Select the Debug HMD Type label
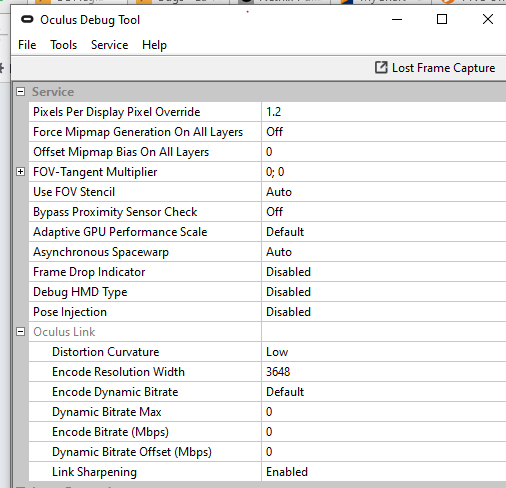 tap(80, 292)
